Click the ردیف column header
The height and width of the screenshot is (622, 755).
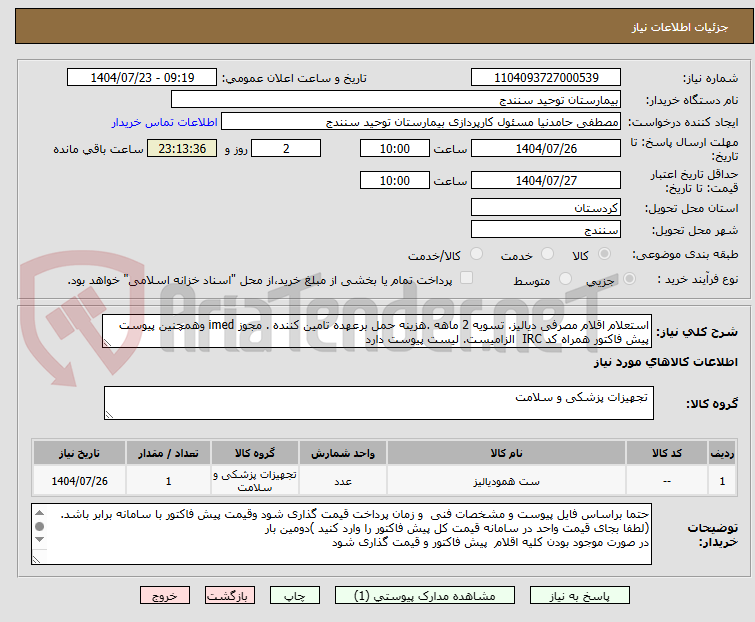point(722,453)
